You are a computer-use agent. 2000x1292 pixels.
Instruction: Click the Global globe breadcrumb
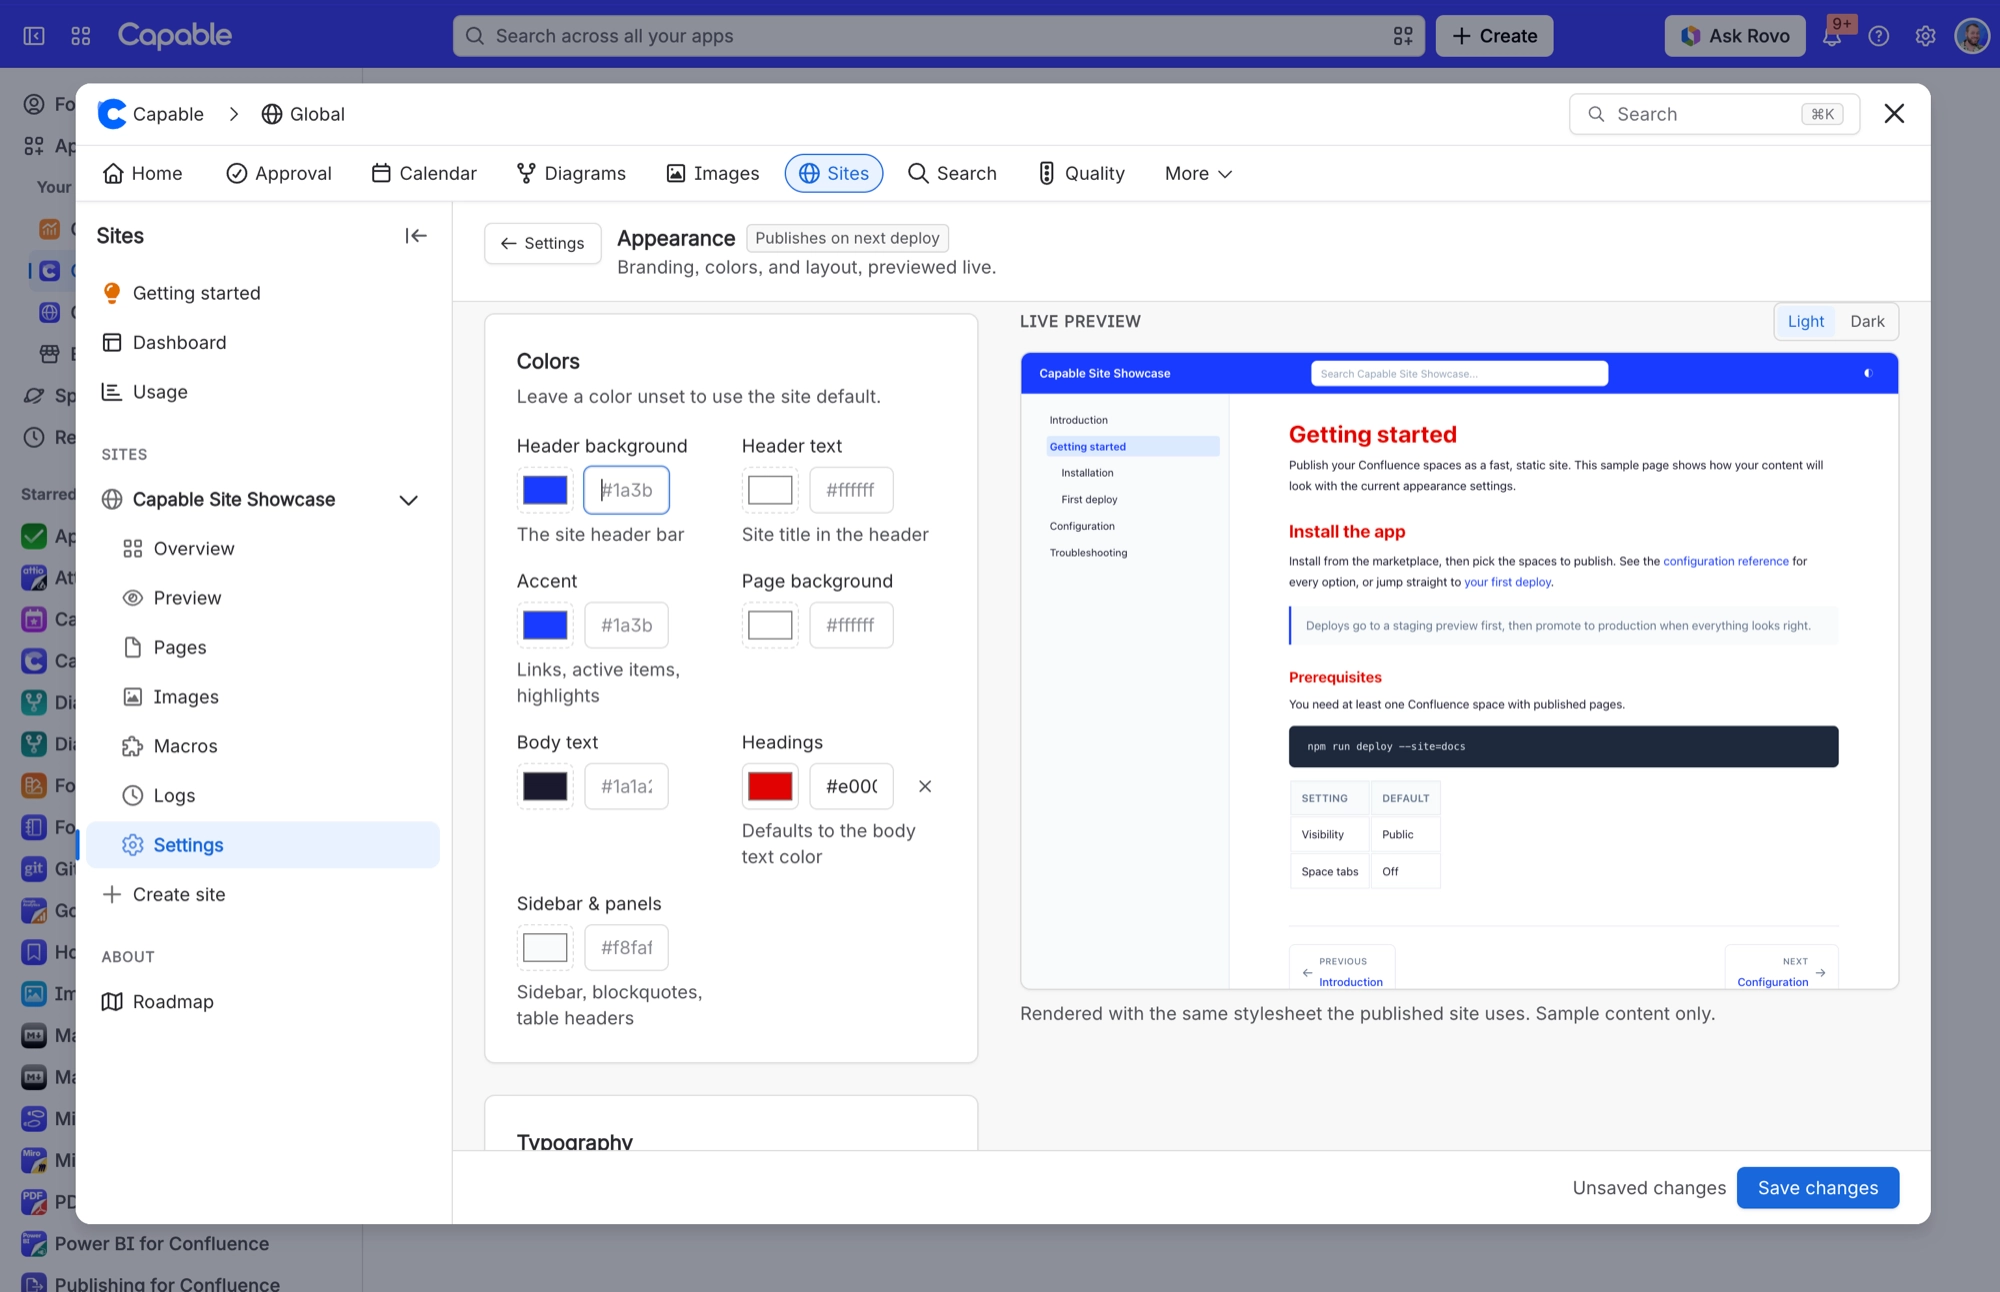[303, 114]
